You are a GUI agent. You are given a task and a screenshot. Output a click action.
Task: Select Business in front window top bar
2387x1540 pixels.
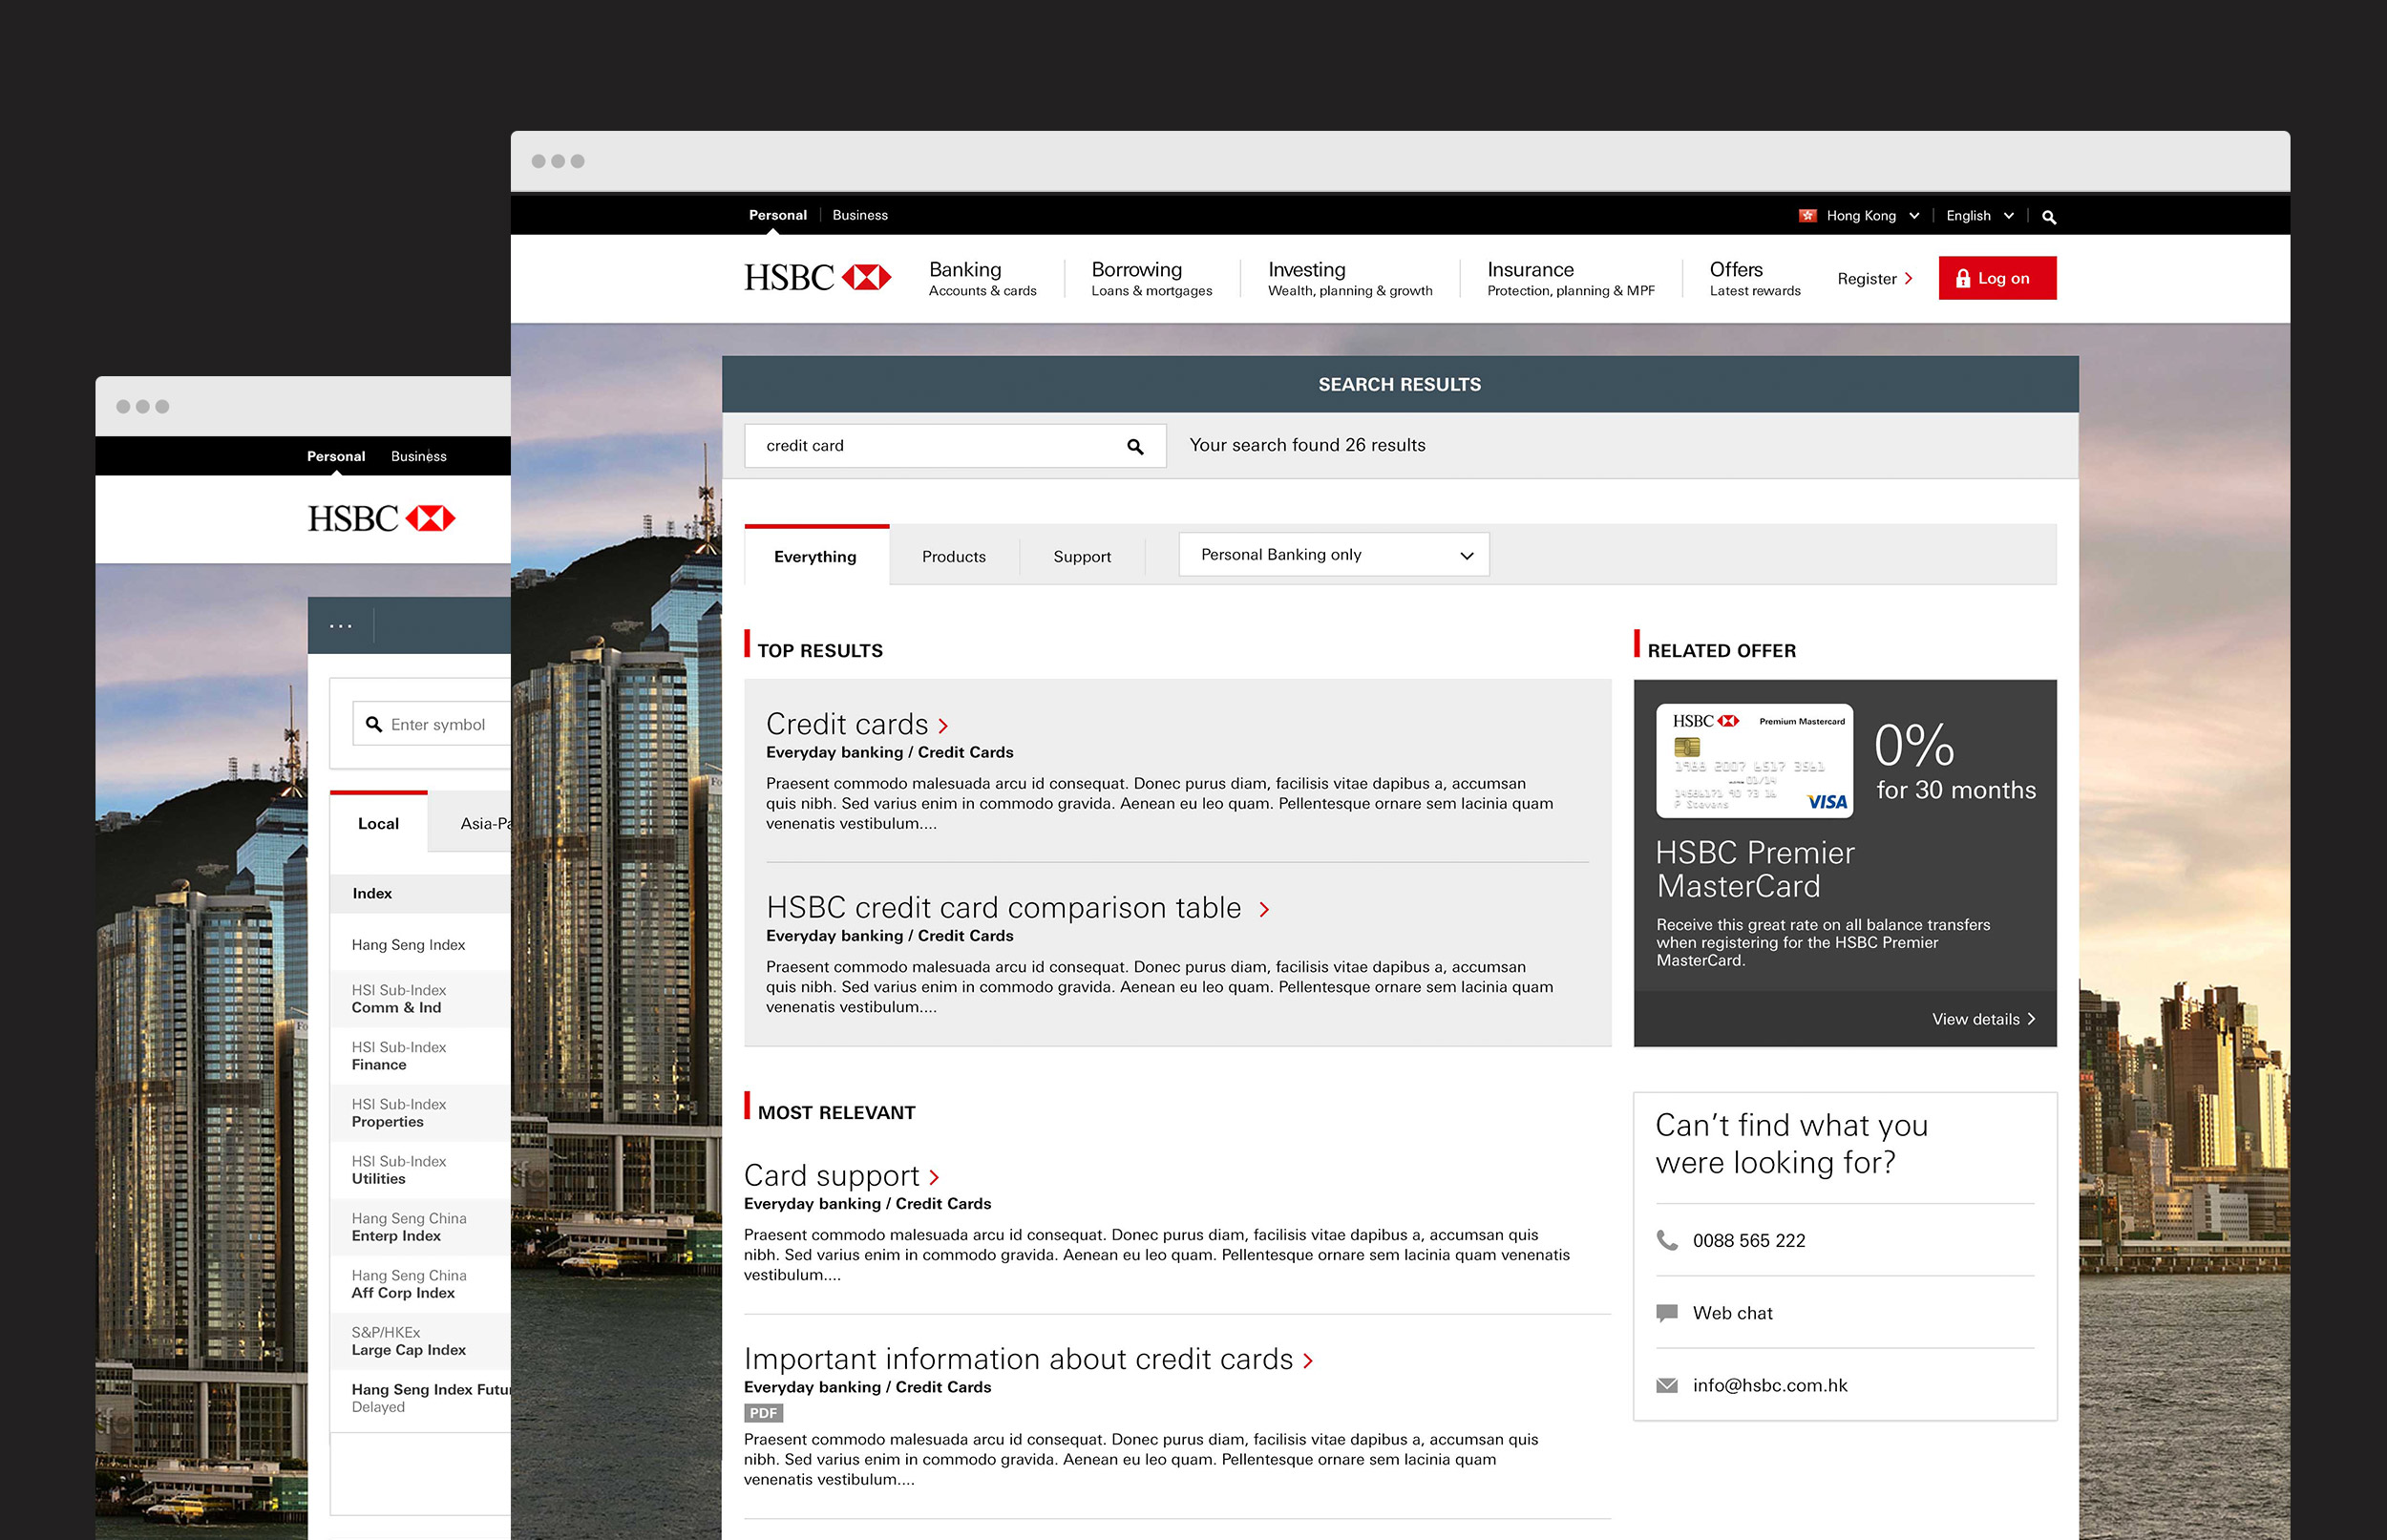[x=859, y=215]
